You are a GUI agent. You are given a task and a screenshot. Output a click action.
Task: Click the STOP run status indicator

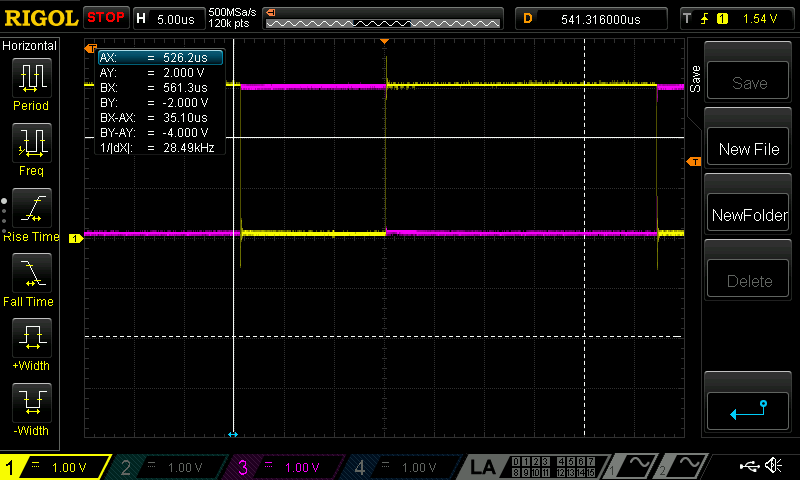106,18
